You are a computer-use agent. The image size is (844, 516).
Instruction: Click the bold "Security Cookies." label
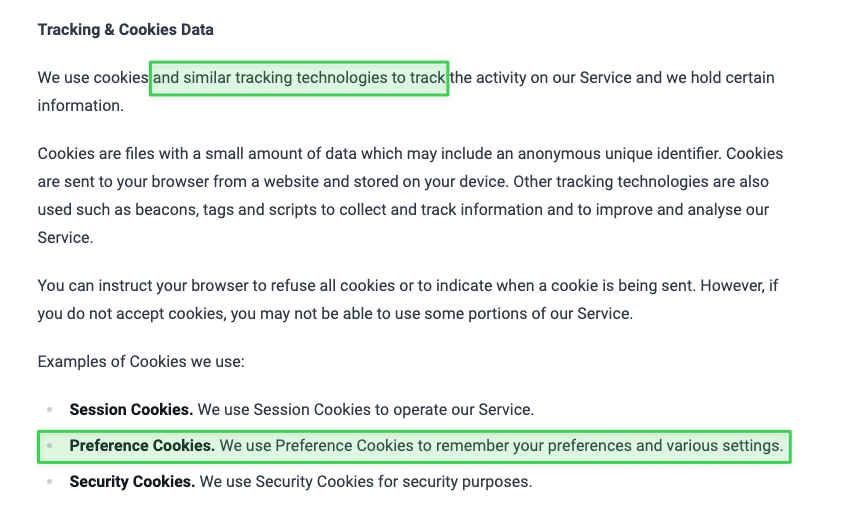[132, 482]
